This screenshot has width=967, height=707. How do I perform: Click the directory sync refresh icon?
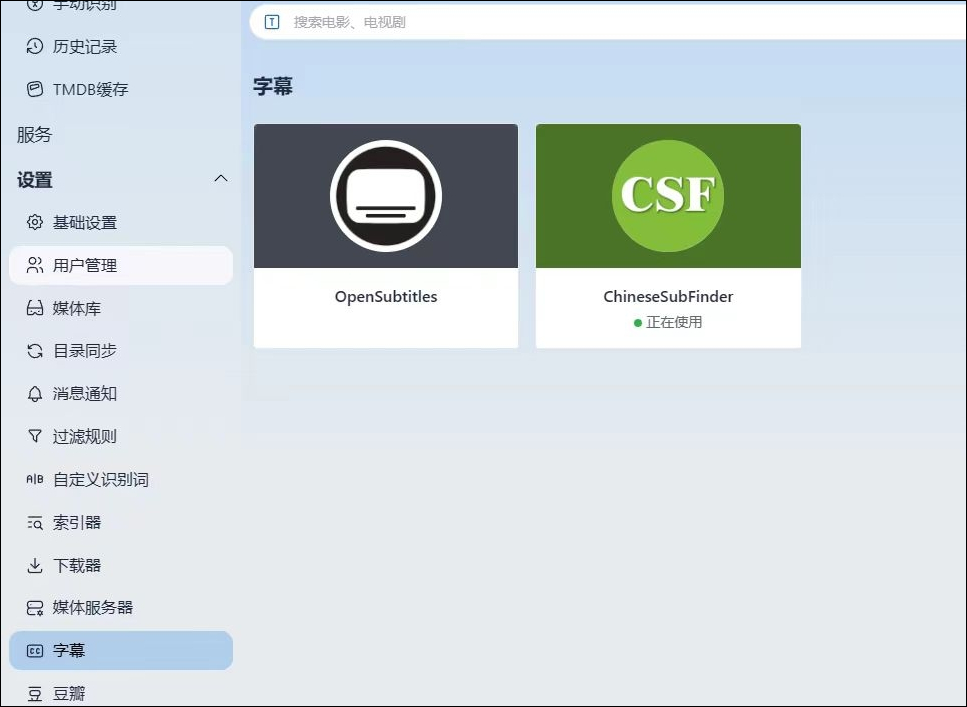coord(34,351)
